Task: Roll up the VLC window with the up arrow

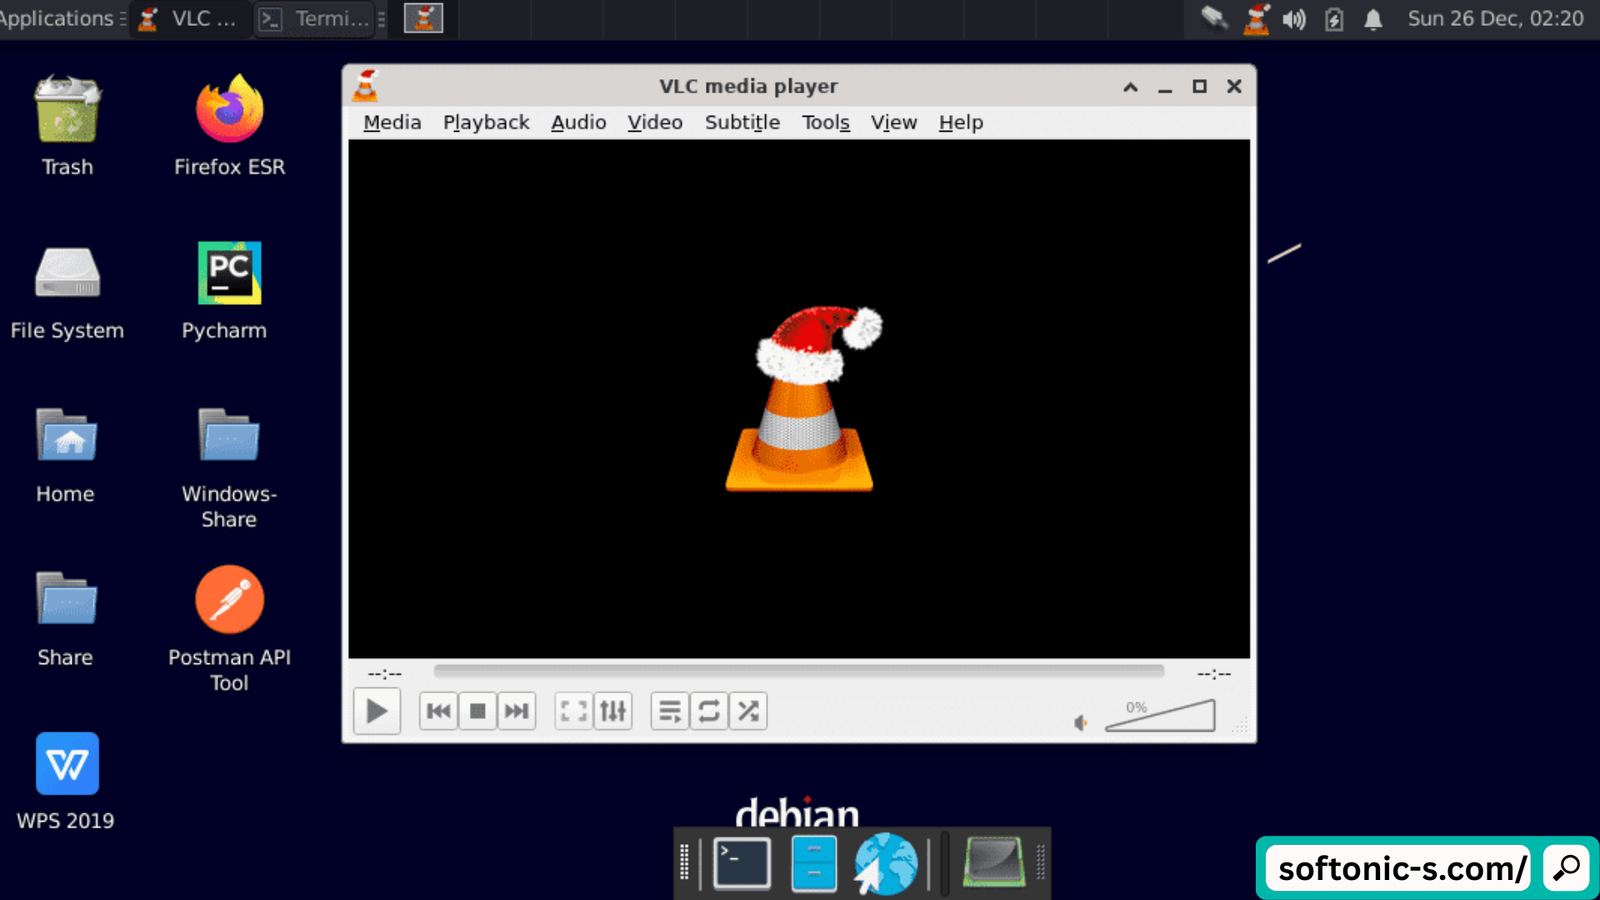Action: click(x=1130, y=87)
